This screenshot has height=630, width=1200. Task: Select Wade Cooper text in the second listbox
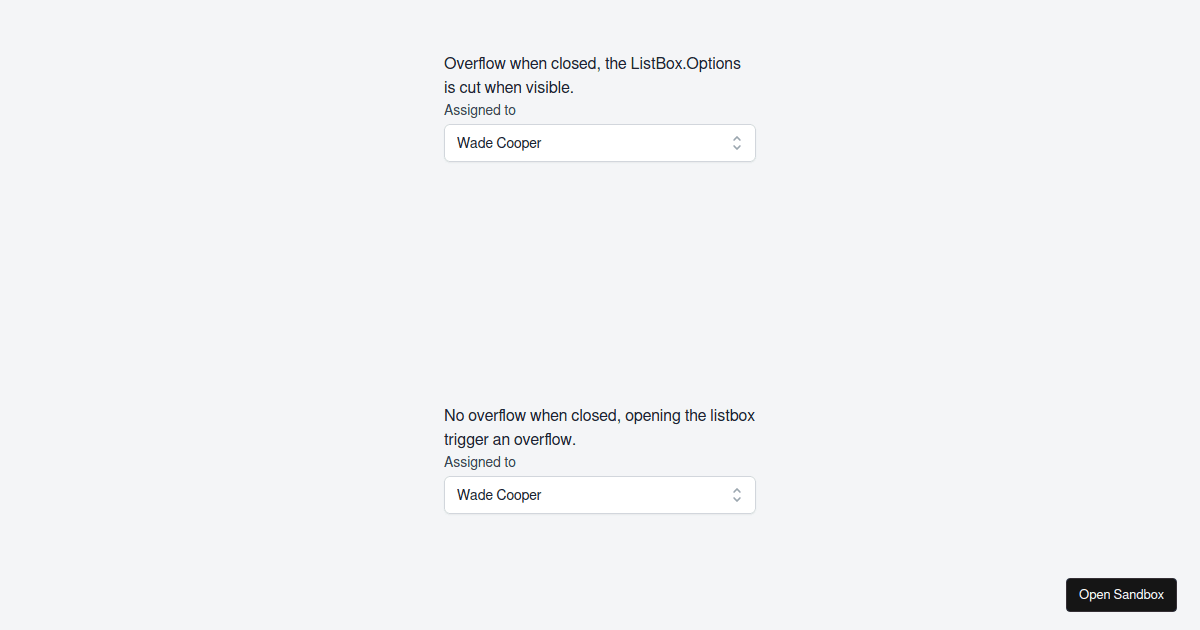click(499, 495)
